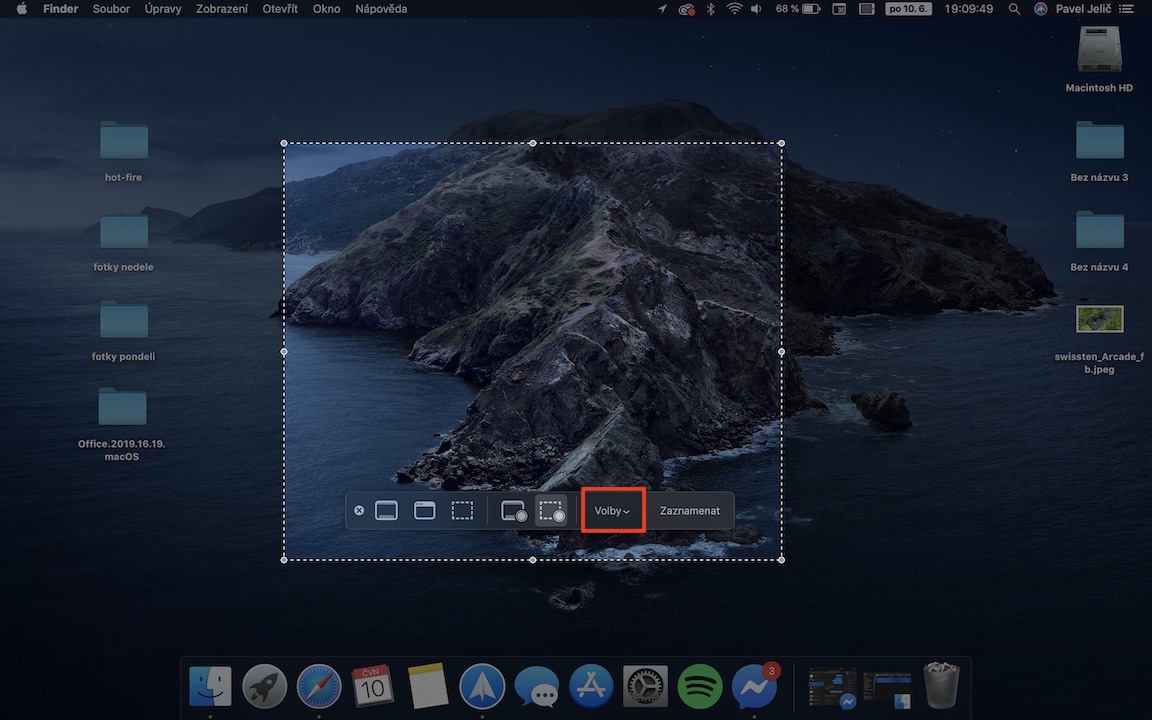Click the top-left selection corner handle

click(x=284, y=143)
